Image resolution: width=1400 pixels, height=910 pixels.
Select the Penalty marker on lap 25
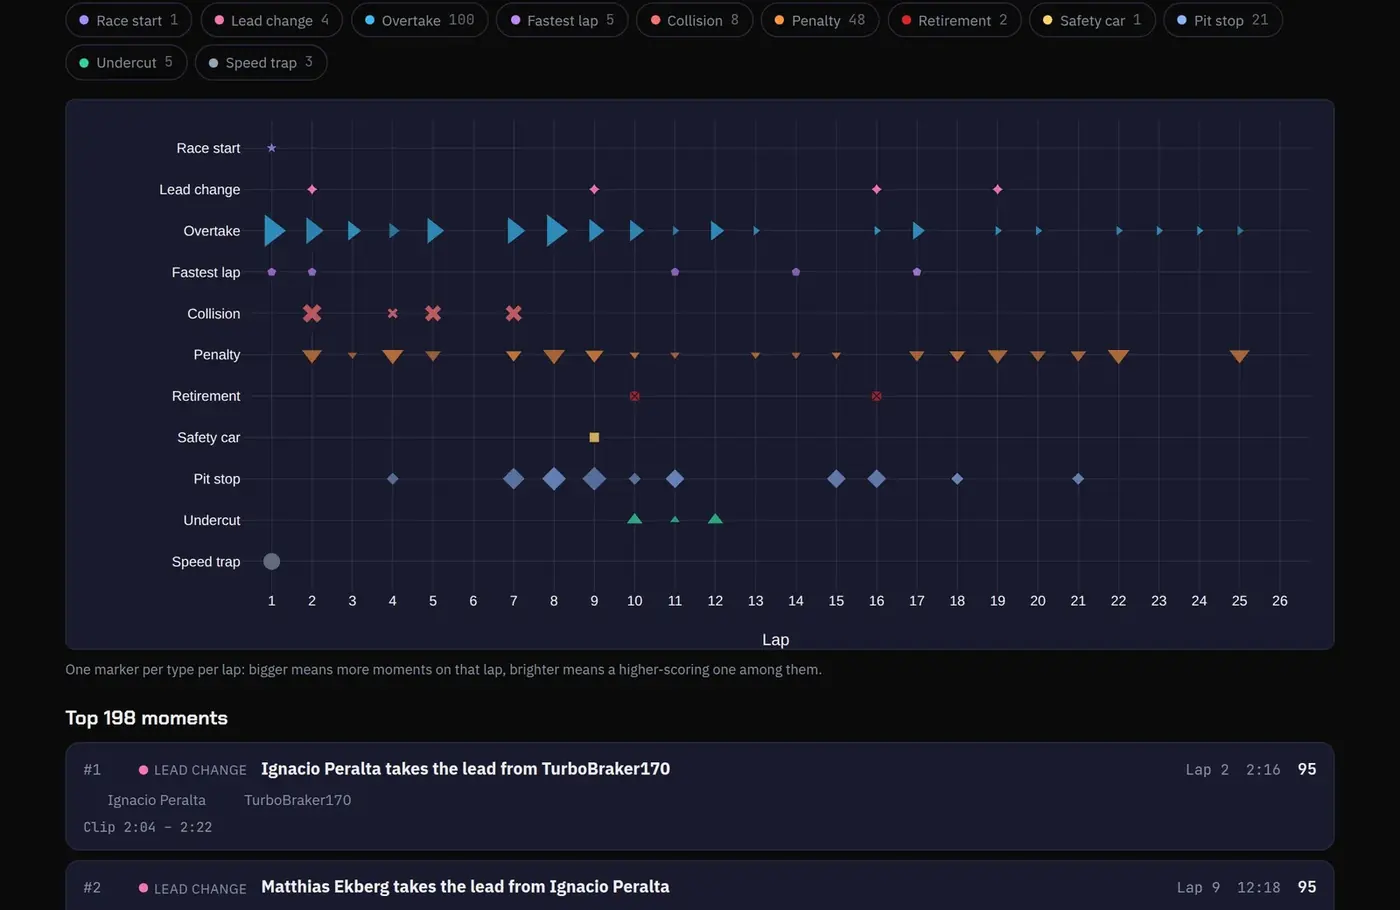click(1239, 356)
